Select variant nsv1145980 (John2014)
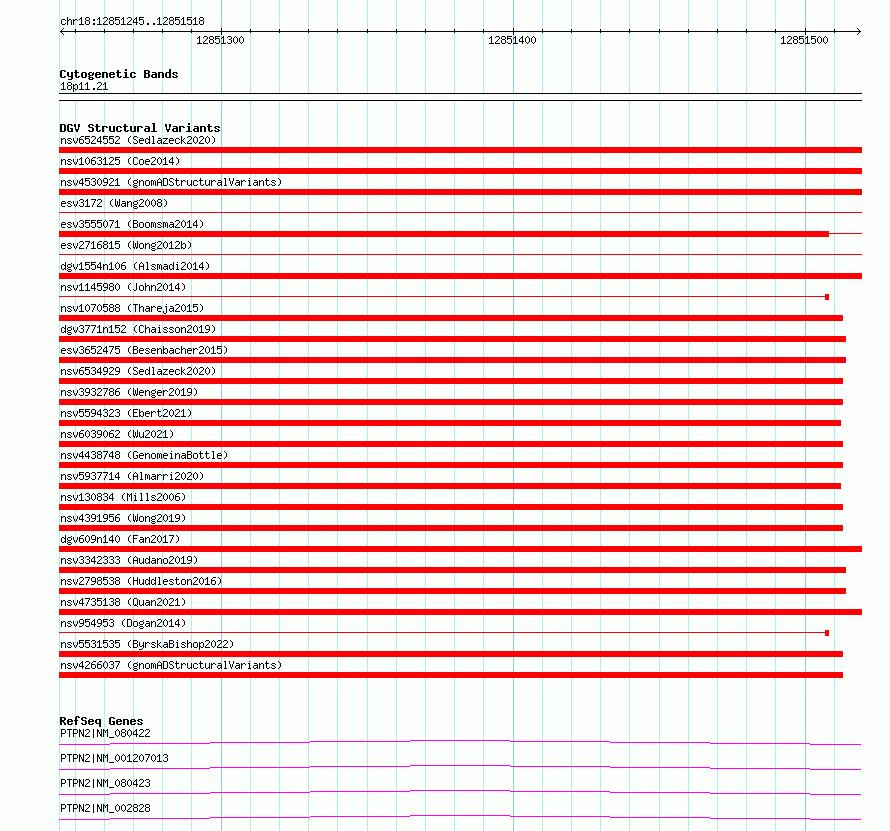This screenshot has width=890, height=831. point(123,287)
